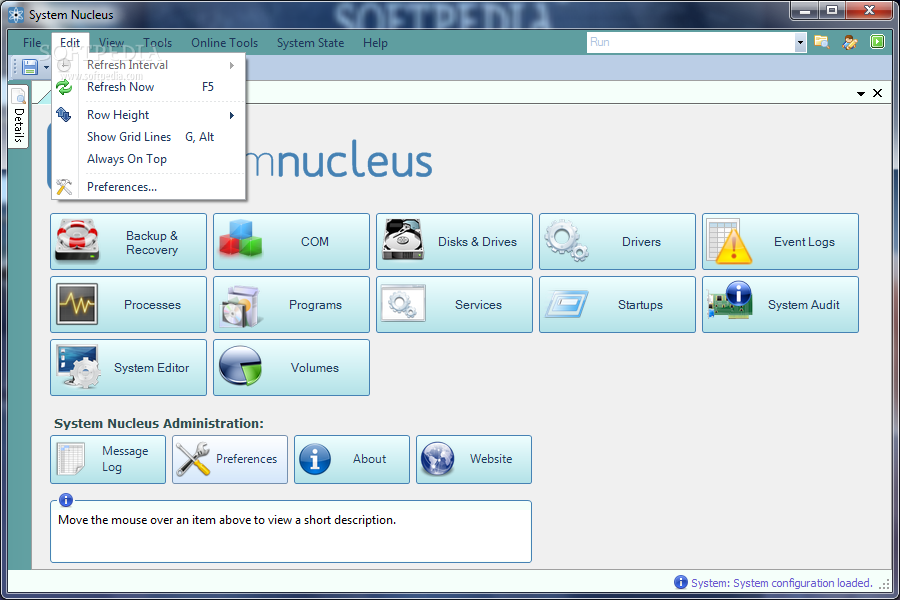
Task: Click the System Editor monitor gear icon
Action: coord(79,366)
